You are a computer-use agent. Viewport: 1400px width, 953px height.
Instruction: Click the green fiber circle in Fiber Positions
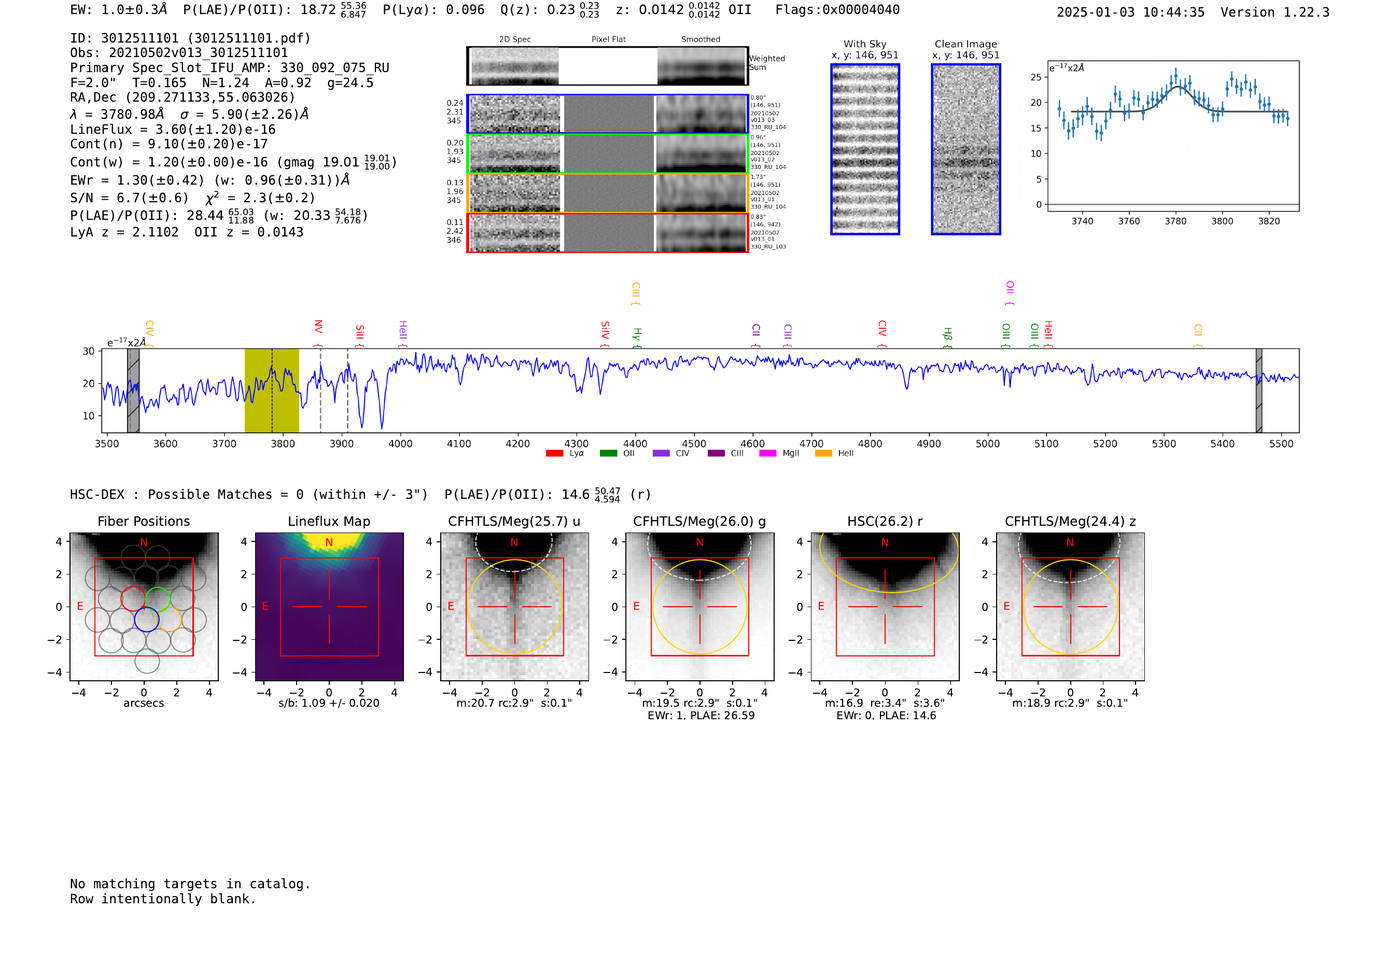(x=158, y=599)
